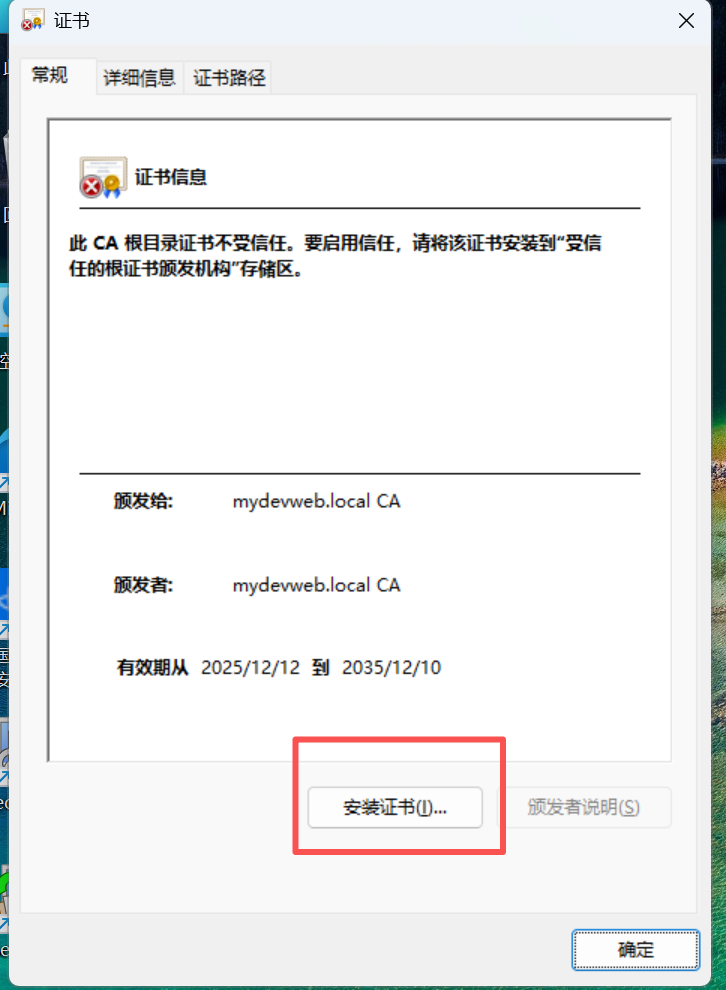This screenshot has height=990, width=726.
Task: Switch to the 常规 tab
Action: (50, 75)
